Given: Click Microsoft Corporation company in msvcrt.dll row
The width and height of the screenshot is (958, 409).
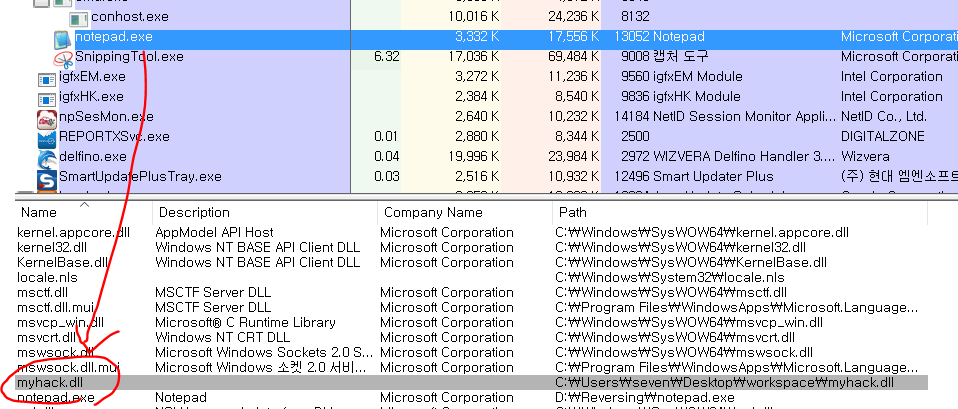Looking at the screenshot, I should point(447,337).
